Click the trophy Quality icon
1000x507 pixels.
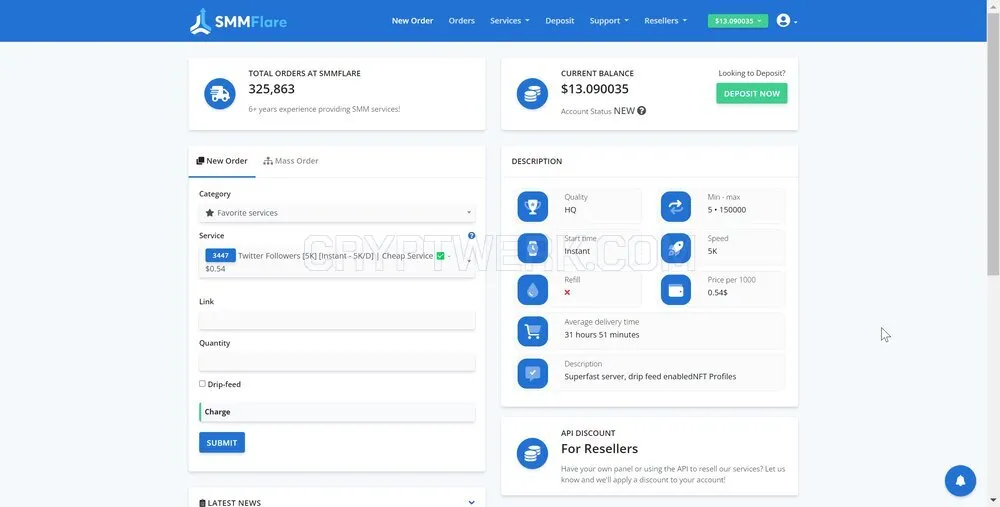[533, 207]
